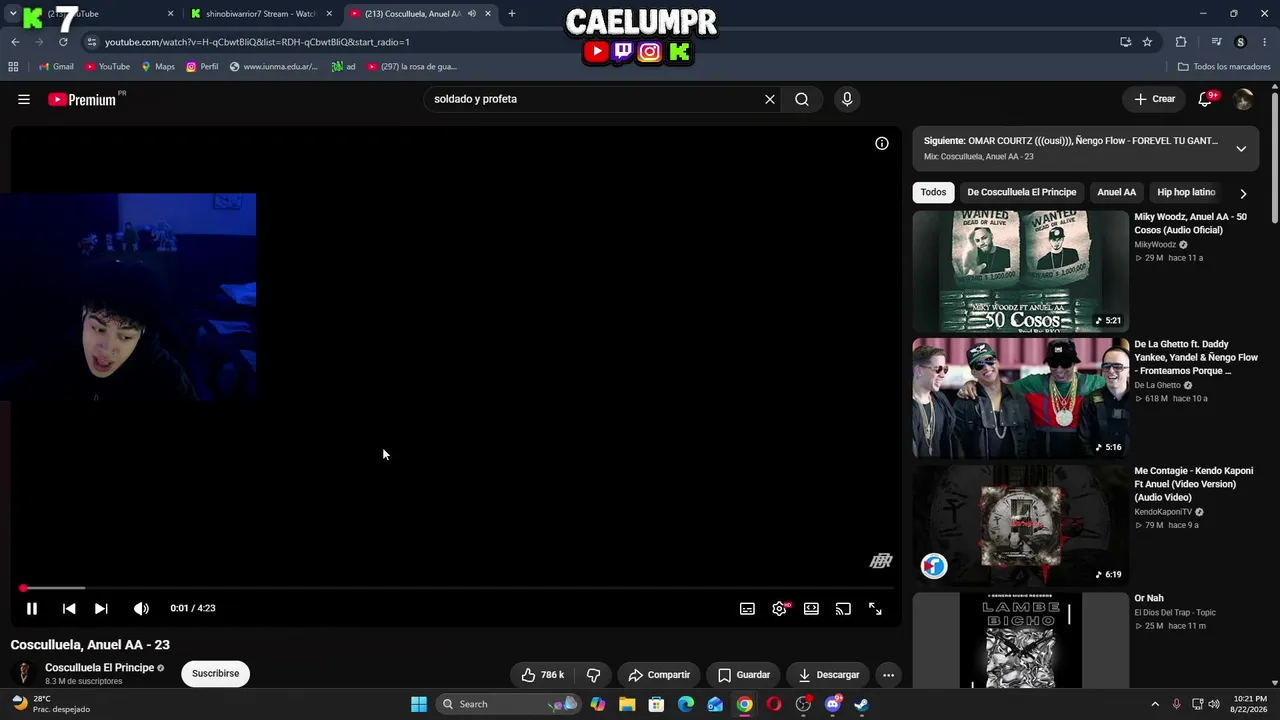
Task: Filter by Anuel AA chip
Action: point(1117,192)
